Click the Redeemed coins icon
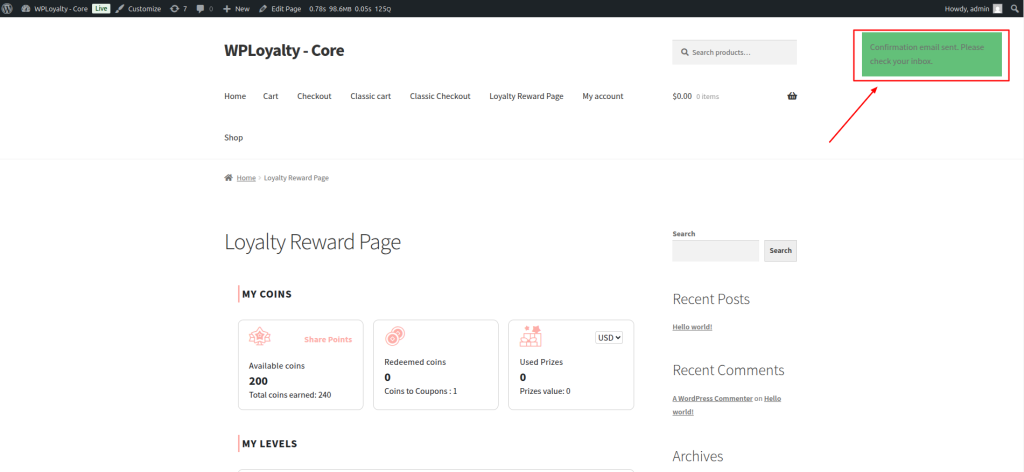1024x472 pixels. point(395,337)
